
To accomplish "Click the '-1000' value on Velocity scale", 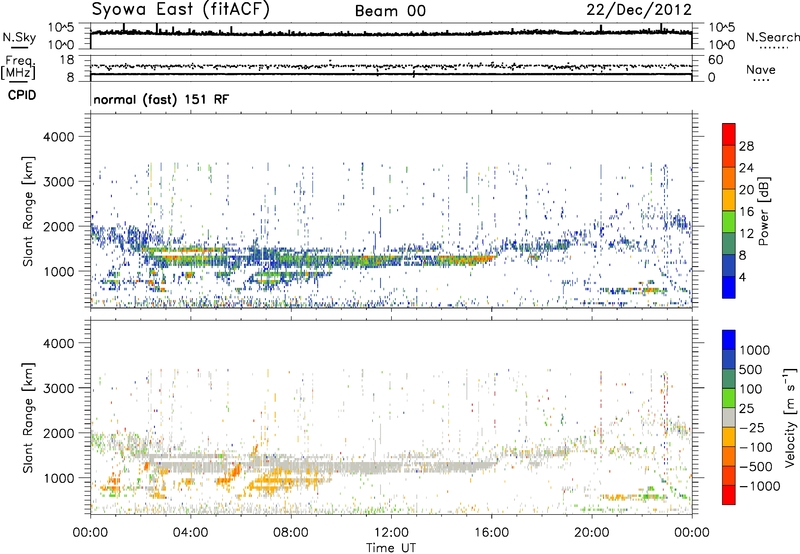I will click(760, 486).
